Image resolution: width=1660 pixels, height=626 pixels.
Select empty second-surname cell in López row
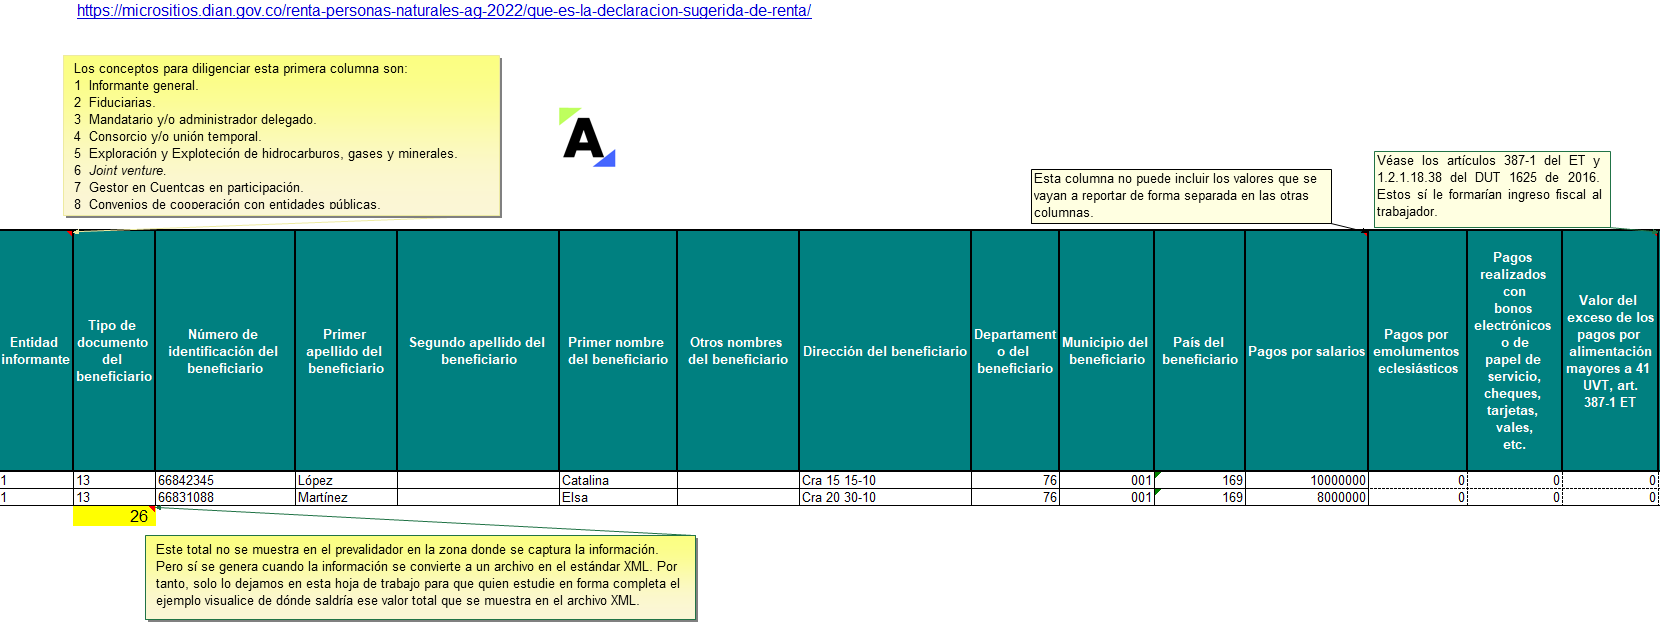tap(478, 480)
